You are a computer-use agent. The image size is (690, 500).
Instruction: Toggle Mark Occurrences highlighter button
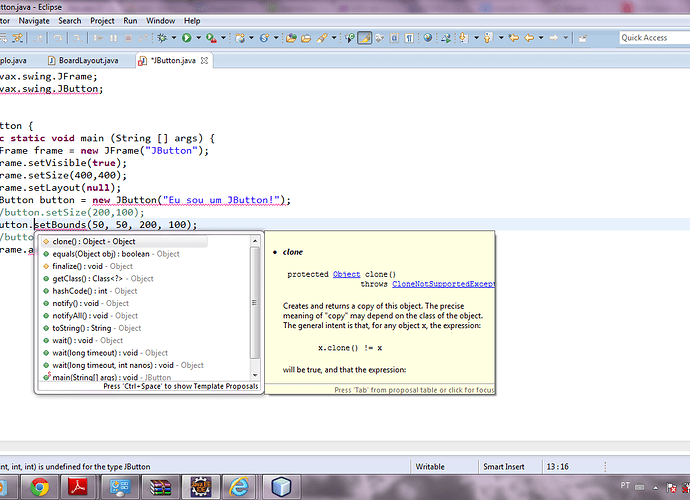click(x=364, y=38)
